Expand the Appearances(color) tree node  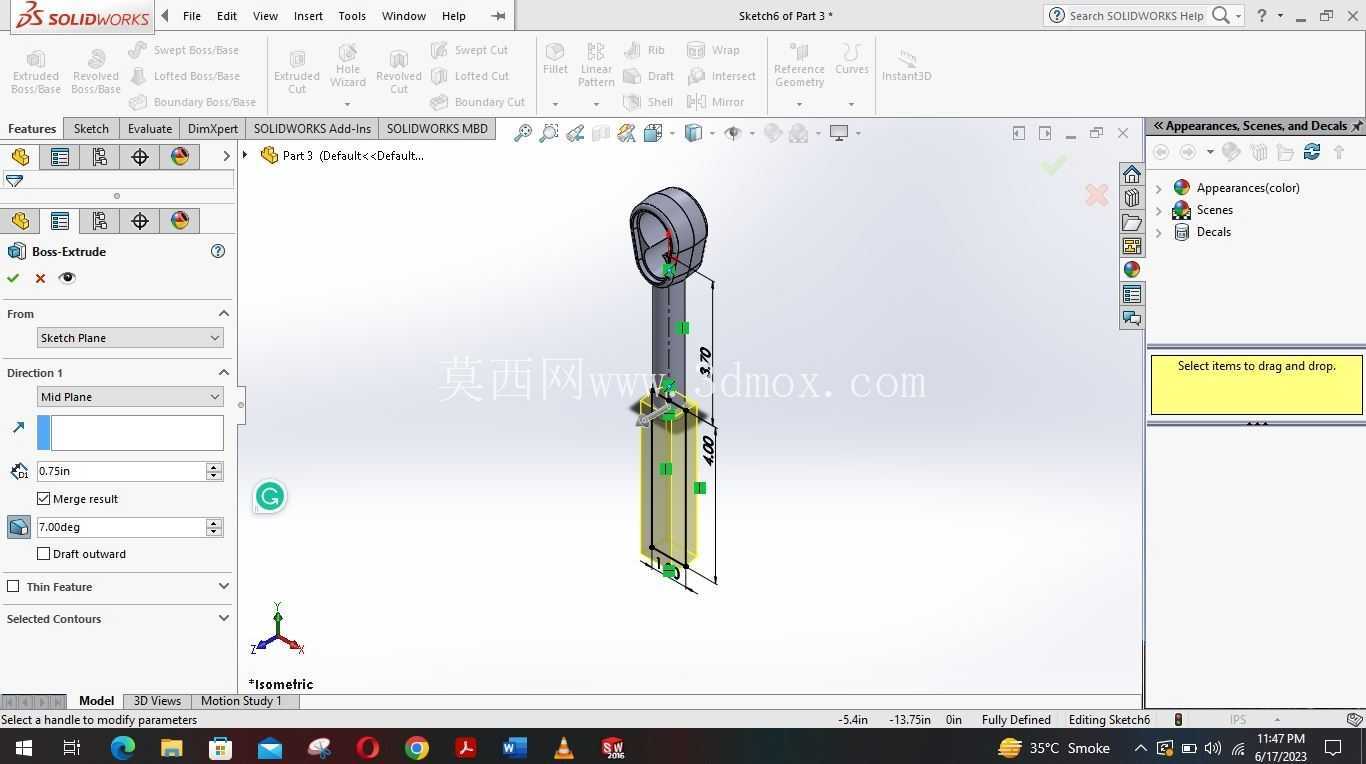point(1159,188)
